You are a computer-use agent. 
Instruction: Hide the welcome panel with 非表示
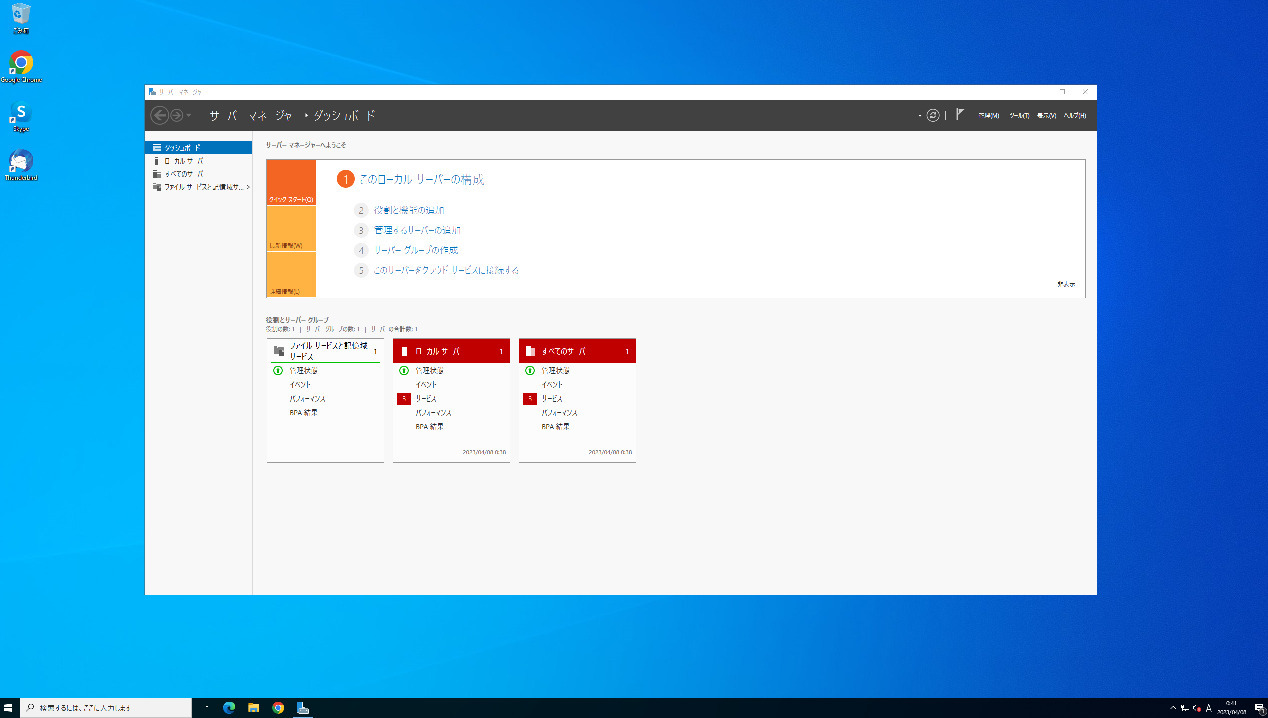click(1066, 285)
